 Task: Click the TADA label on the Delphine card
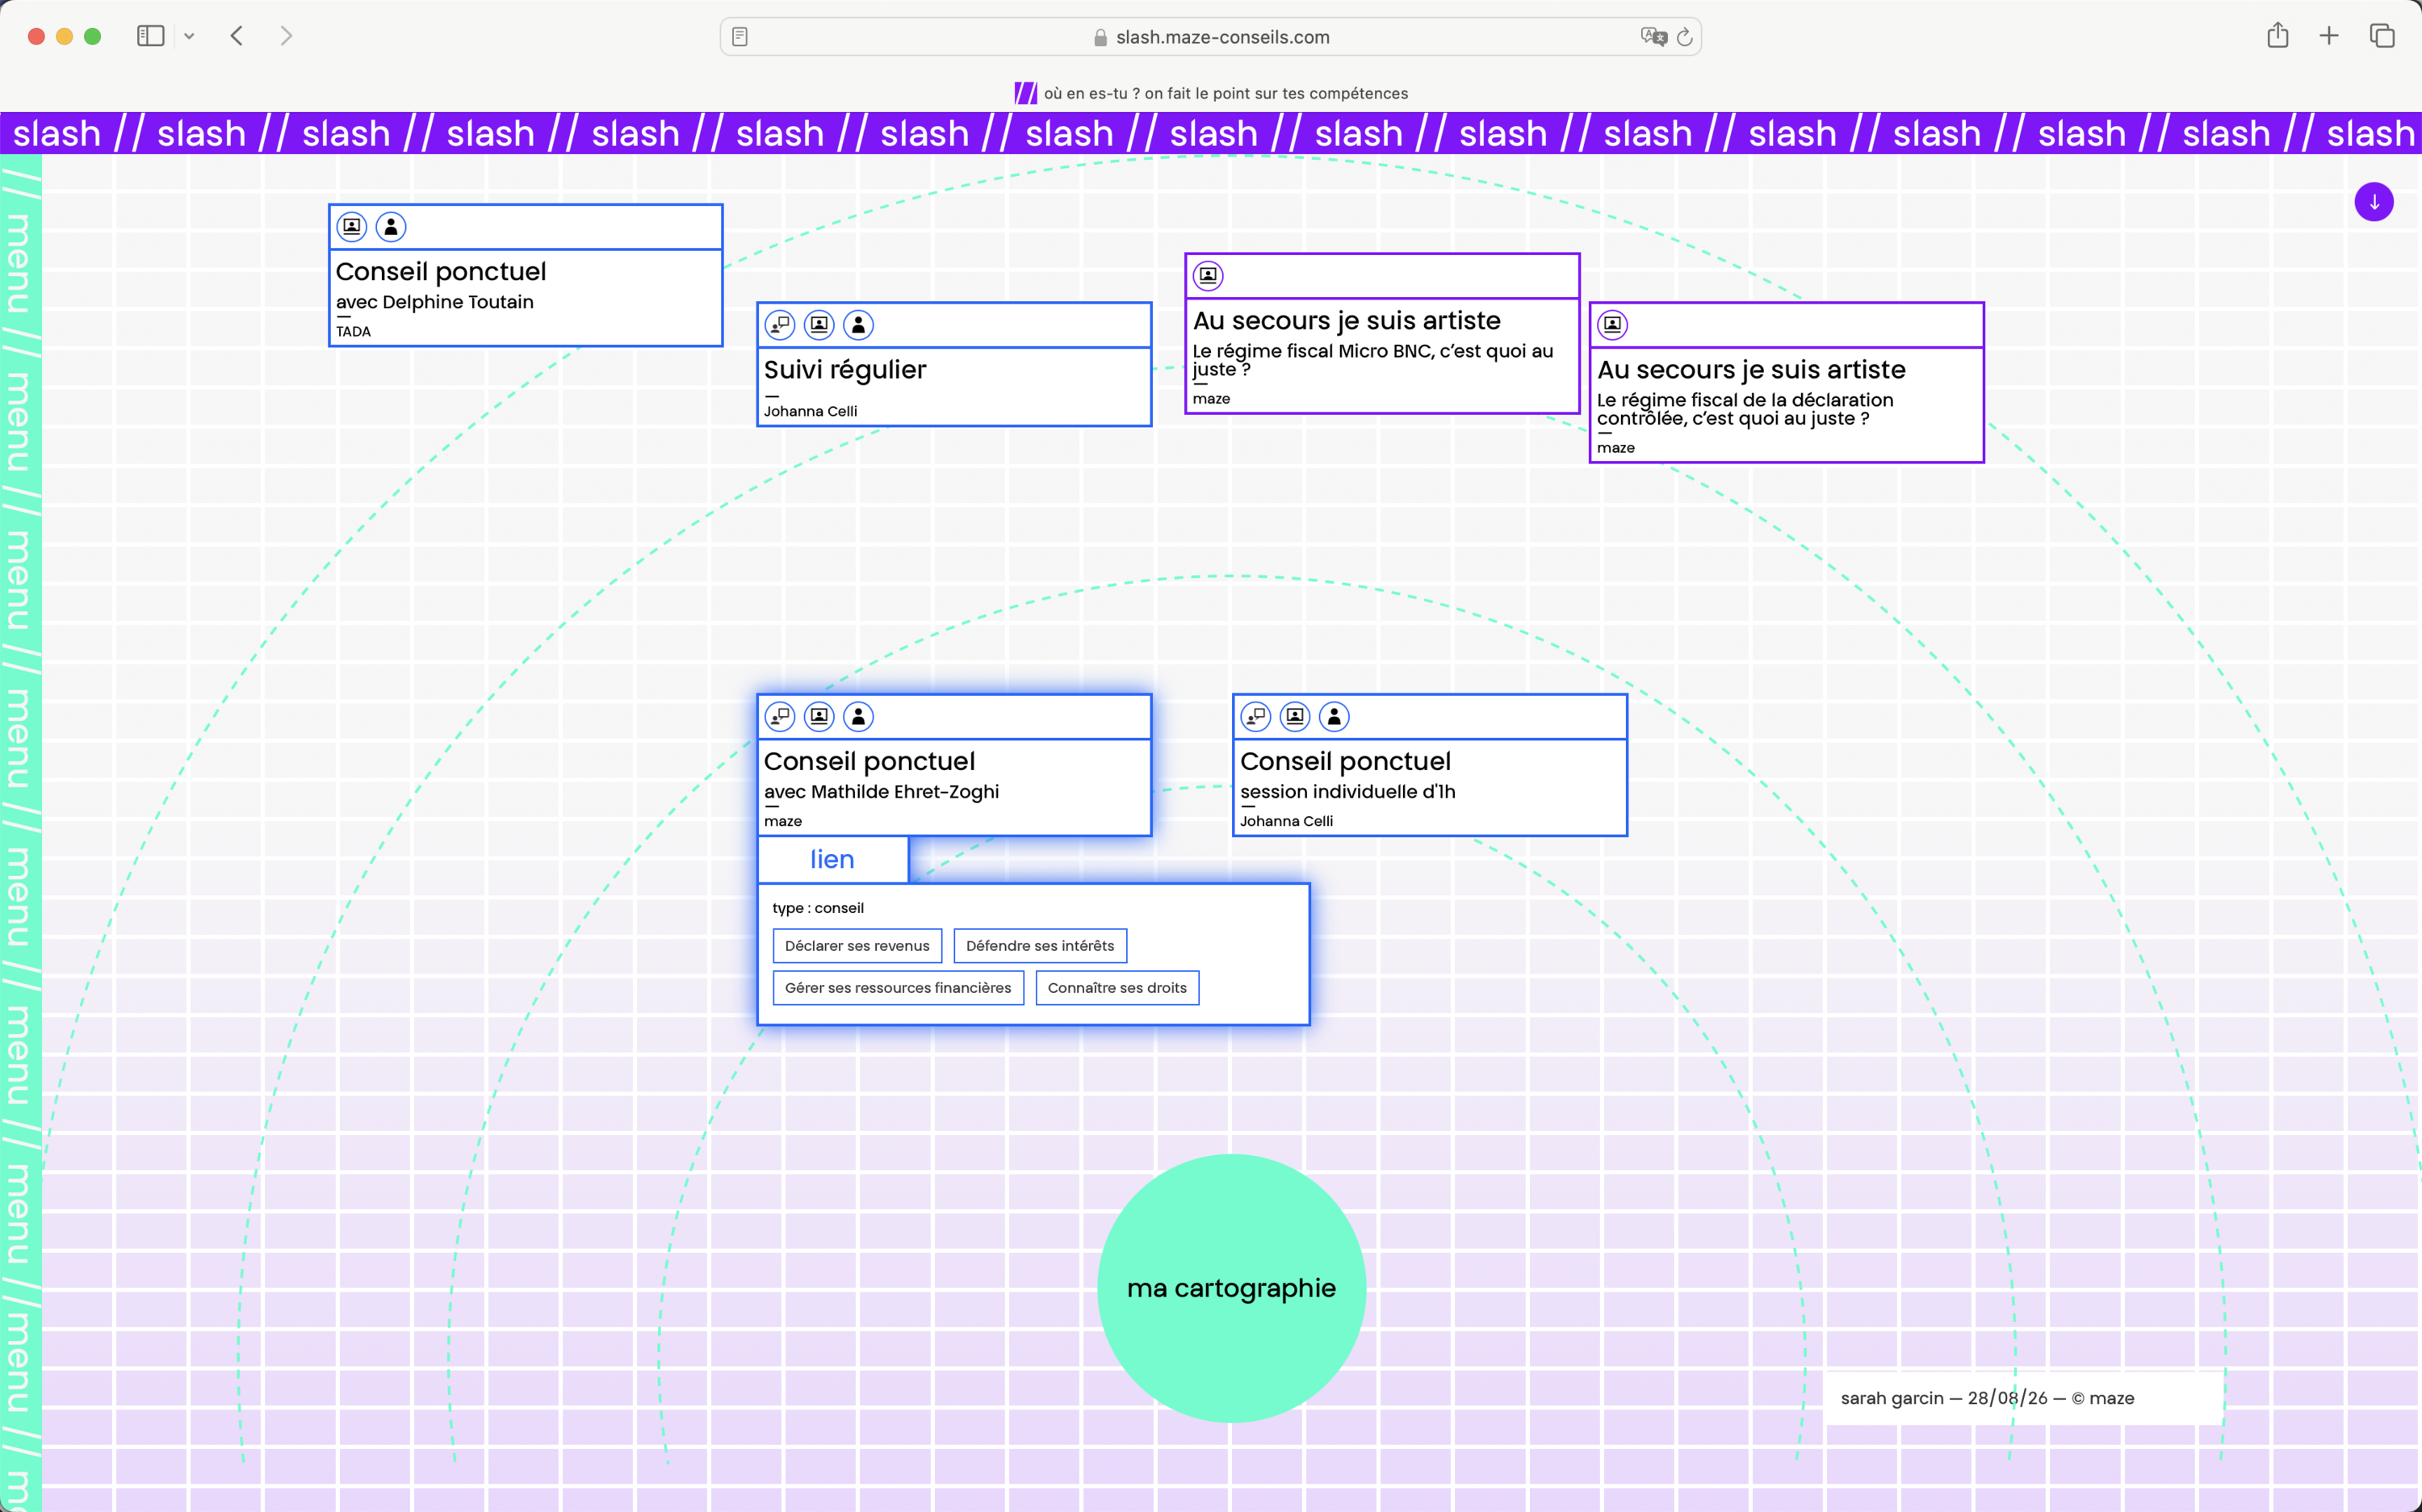(353, 332)
